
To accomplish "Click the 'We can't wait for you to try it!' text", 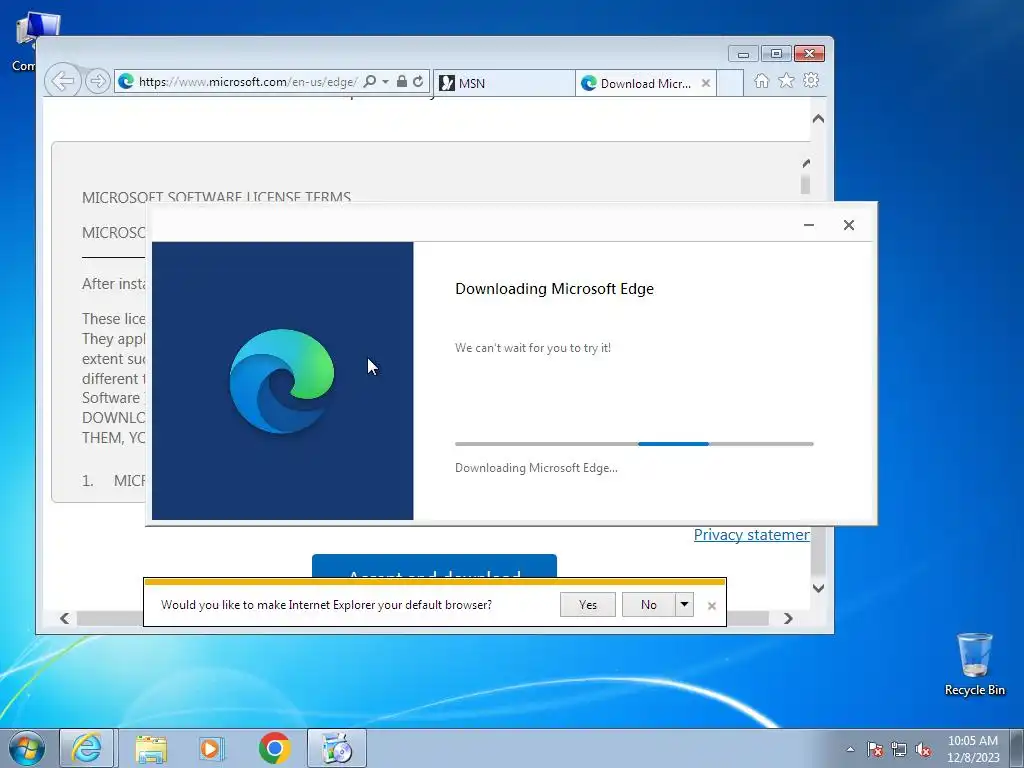I will pyautogui.click(x=533, y=347).
